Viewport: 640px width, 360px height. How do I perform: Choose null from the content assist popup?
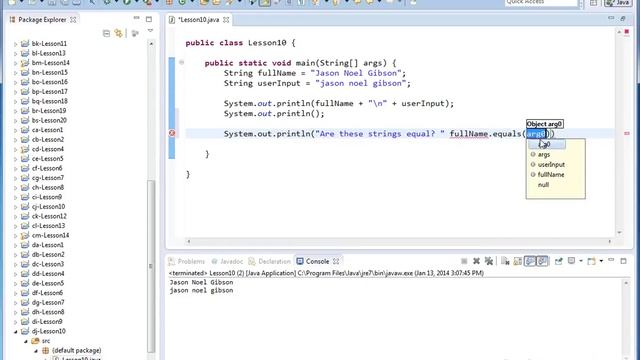pyautogui.click(x=543, y=184)
